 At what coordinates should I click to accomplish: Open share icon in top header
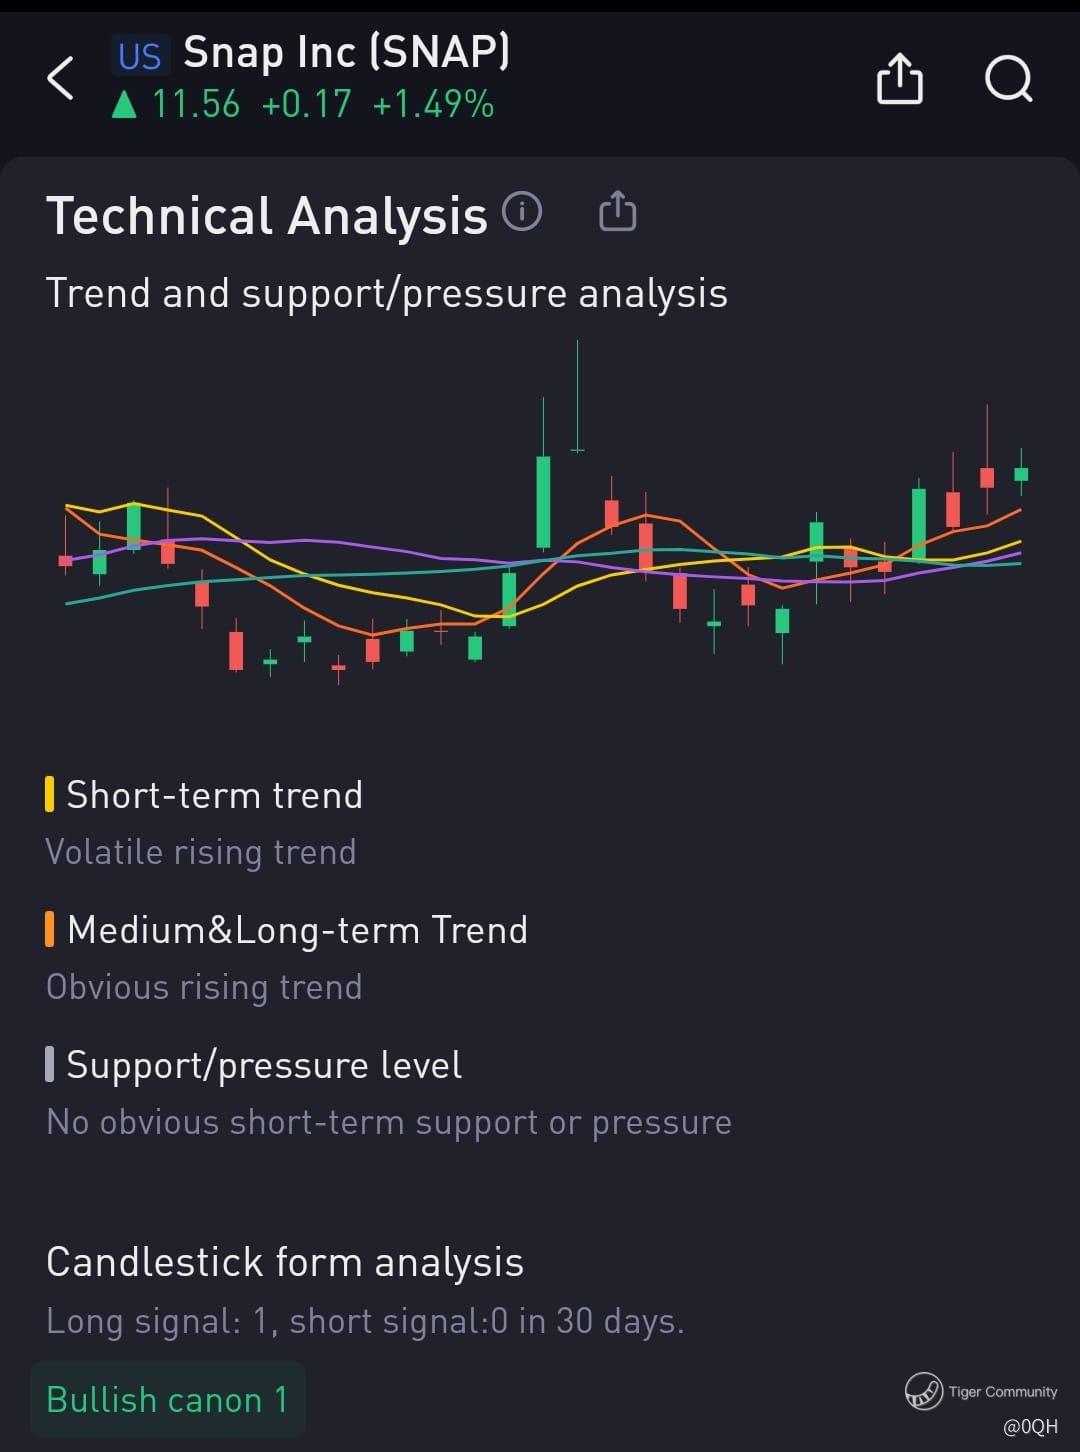pos(899,78)
